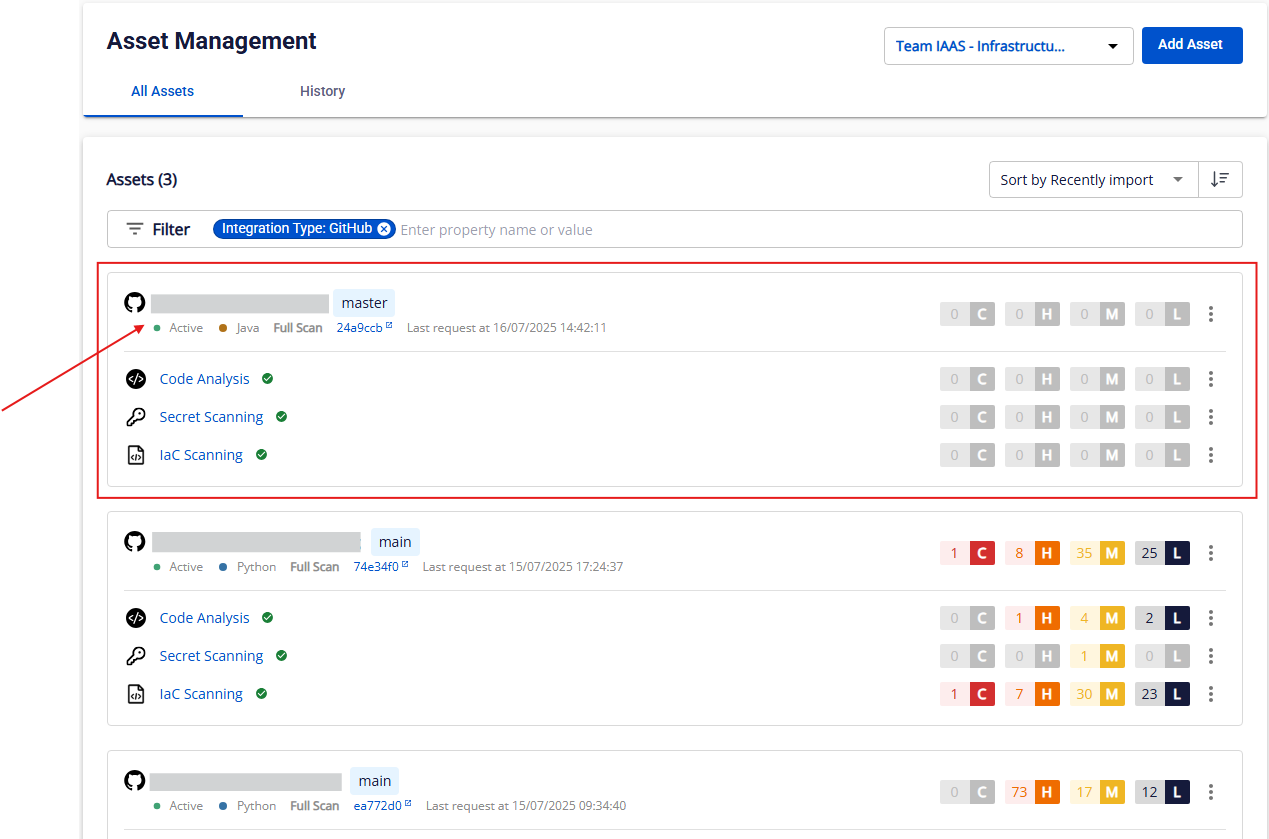Screen dimensions: 1269x839
Task: Open commit link 24a9ccb
Action: click(x=359, y=328)
